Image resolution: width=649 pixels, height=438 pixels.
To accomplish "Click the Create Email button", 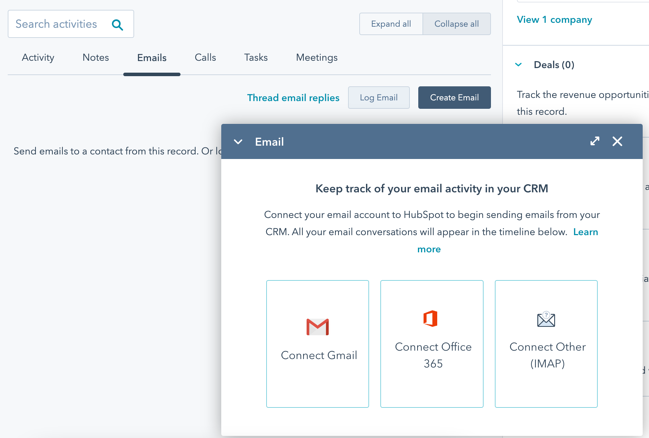I will 454,98.
